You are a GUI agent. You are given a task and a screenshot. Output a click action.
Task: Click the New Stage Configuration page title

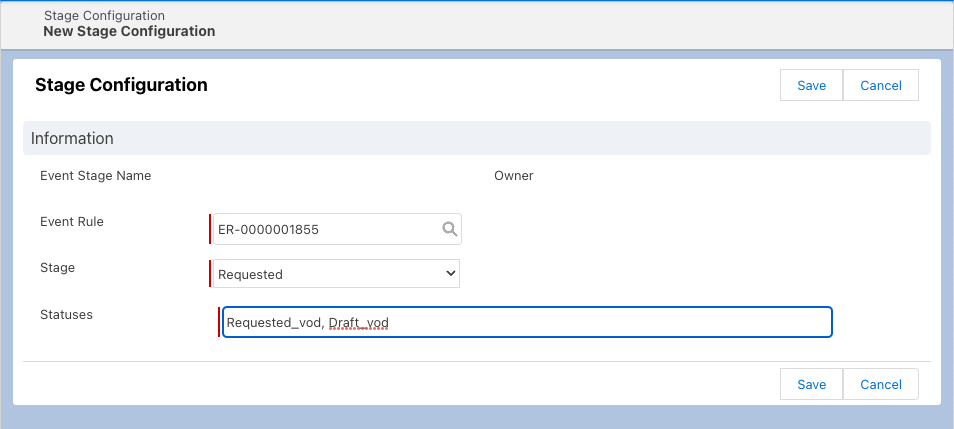pos(129,31)
